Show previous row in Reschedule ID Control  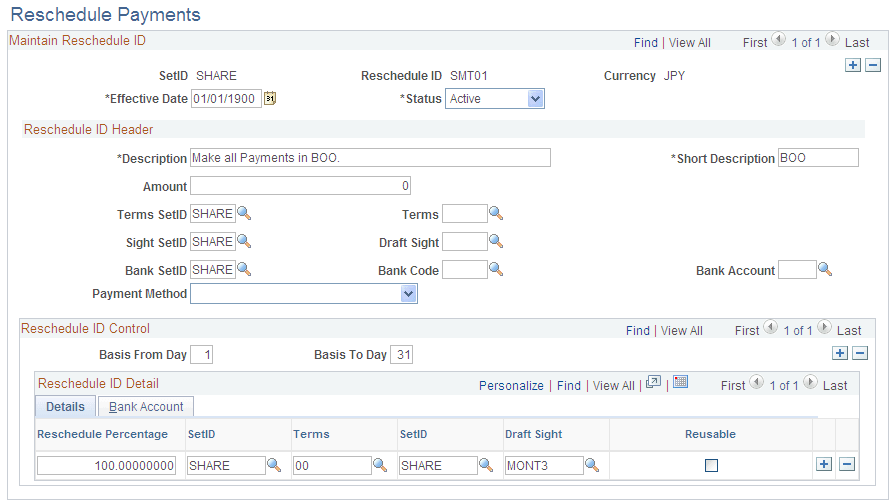(771, 328)
